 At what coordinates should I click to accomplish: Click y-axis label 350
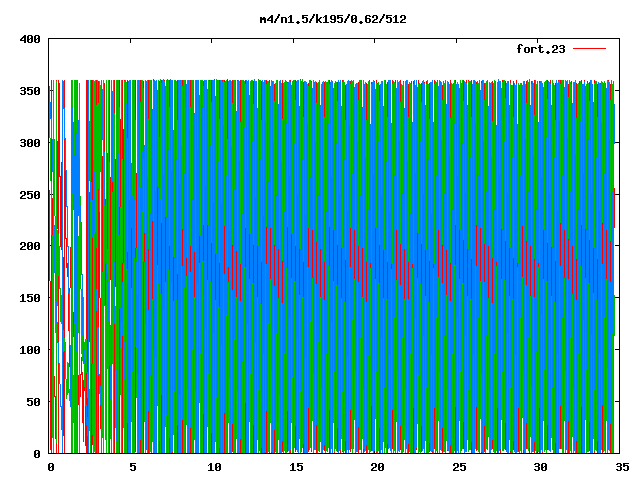pos(30,91)
